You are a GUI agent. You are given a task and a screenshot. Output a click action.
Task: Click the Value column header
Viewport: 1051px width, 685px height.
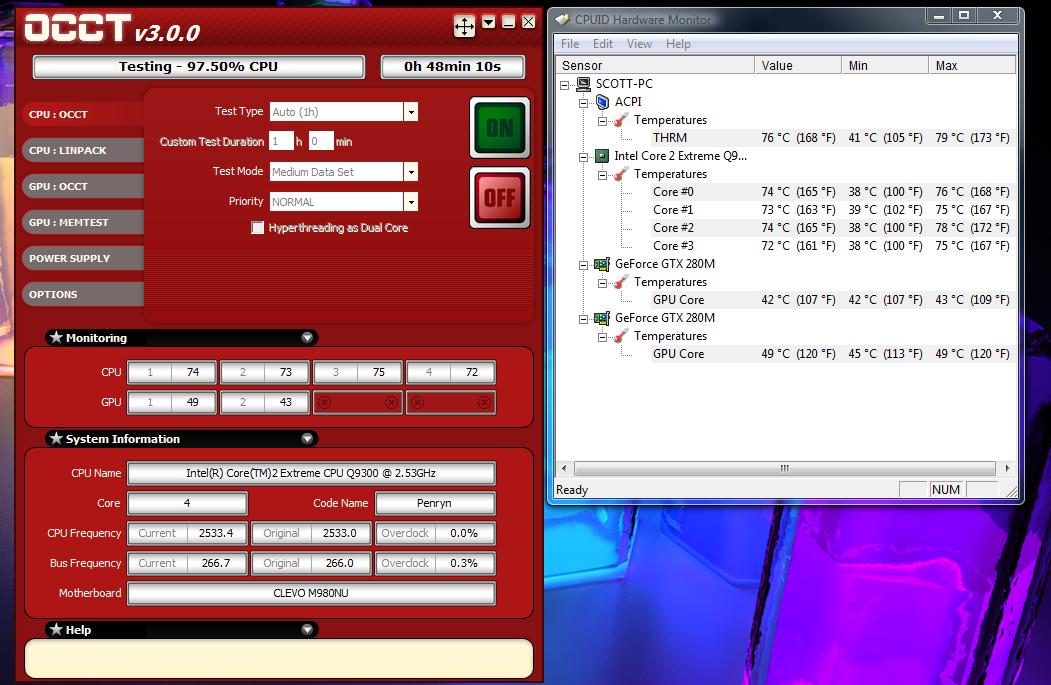(x=798, y=65)
